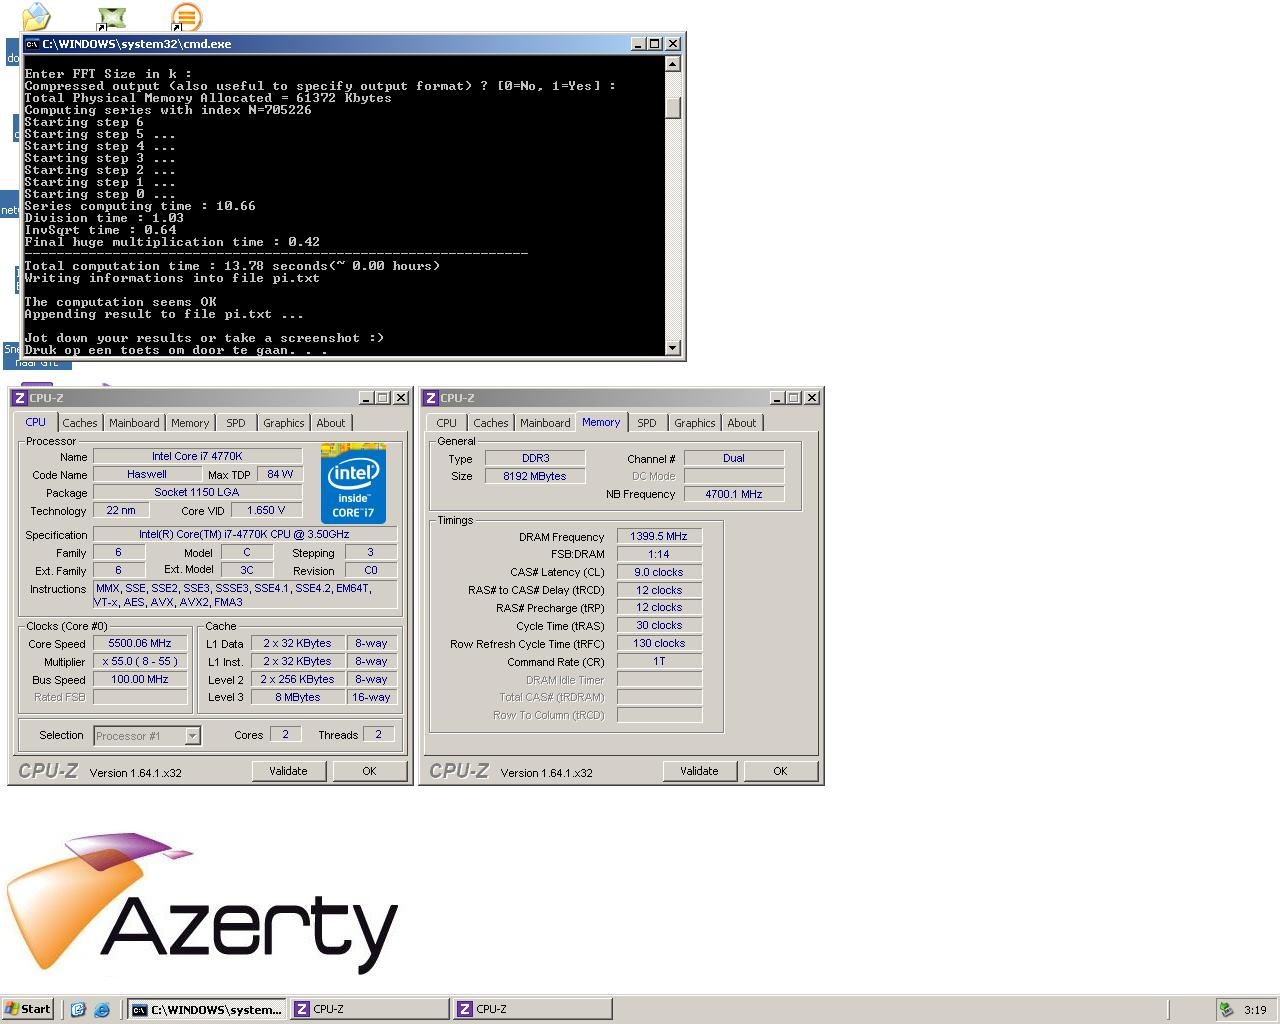Switch to CPU tab in the CPU-Z Memory window
1280x1024 pixels.
click(x=447, y=423)
